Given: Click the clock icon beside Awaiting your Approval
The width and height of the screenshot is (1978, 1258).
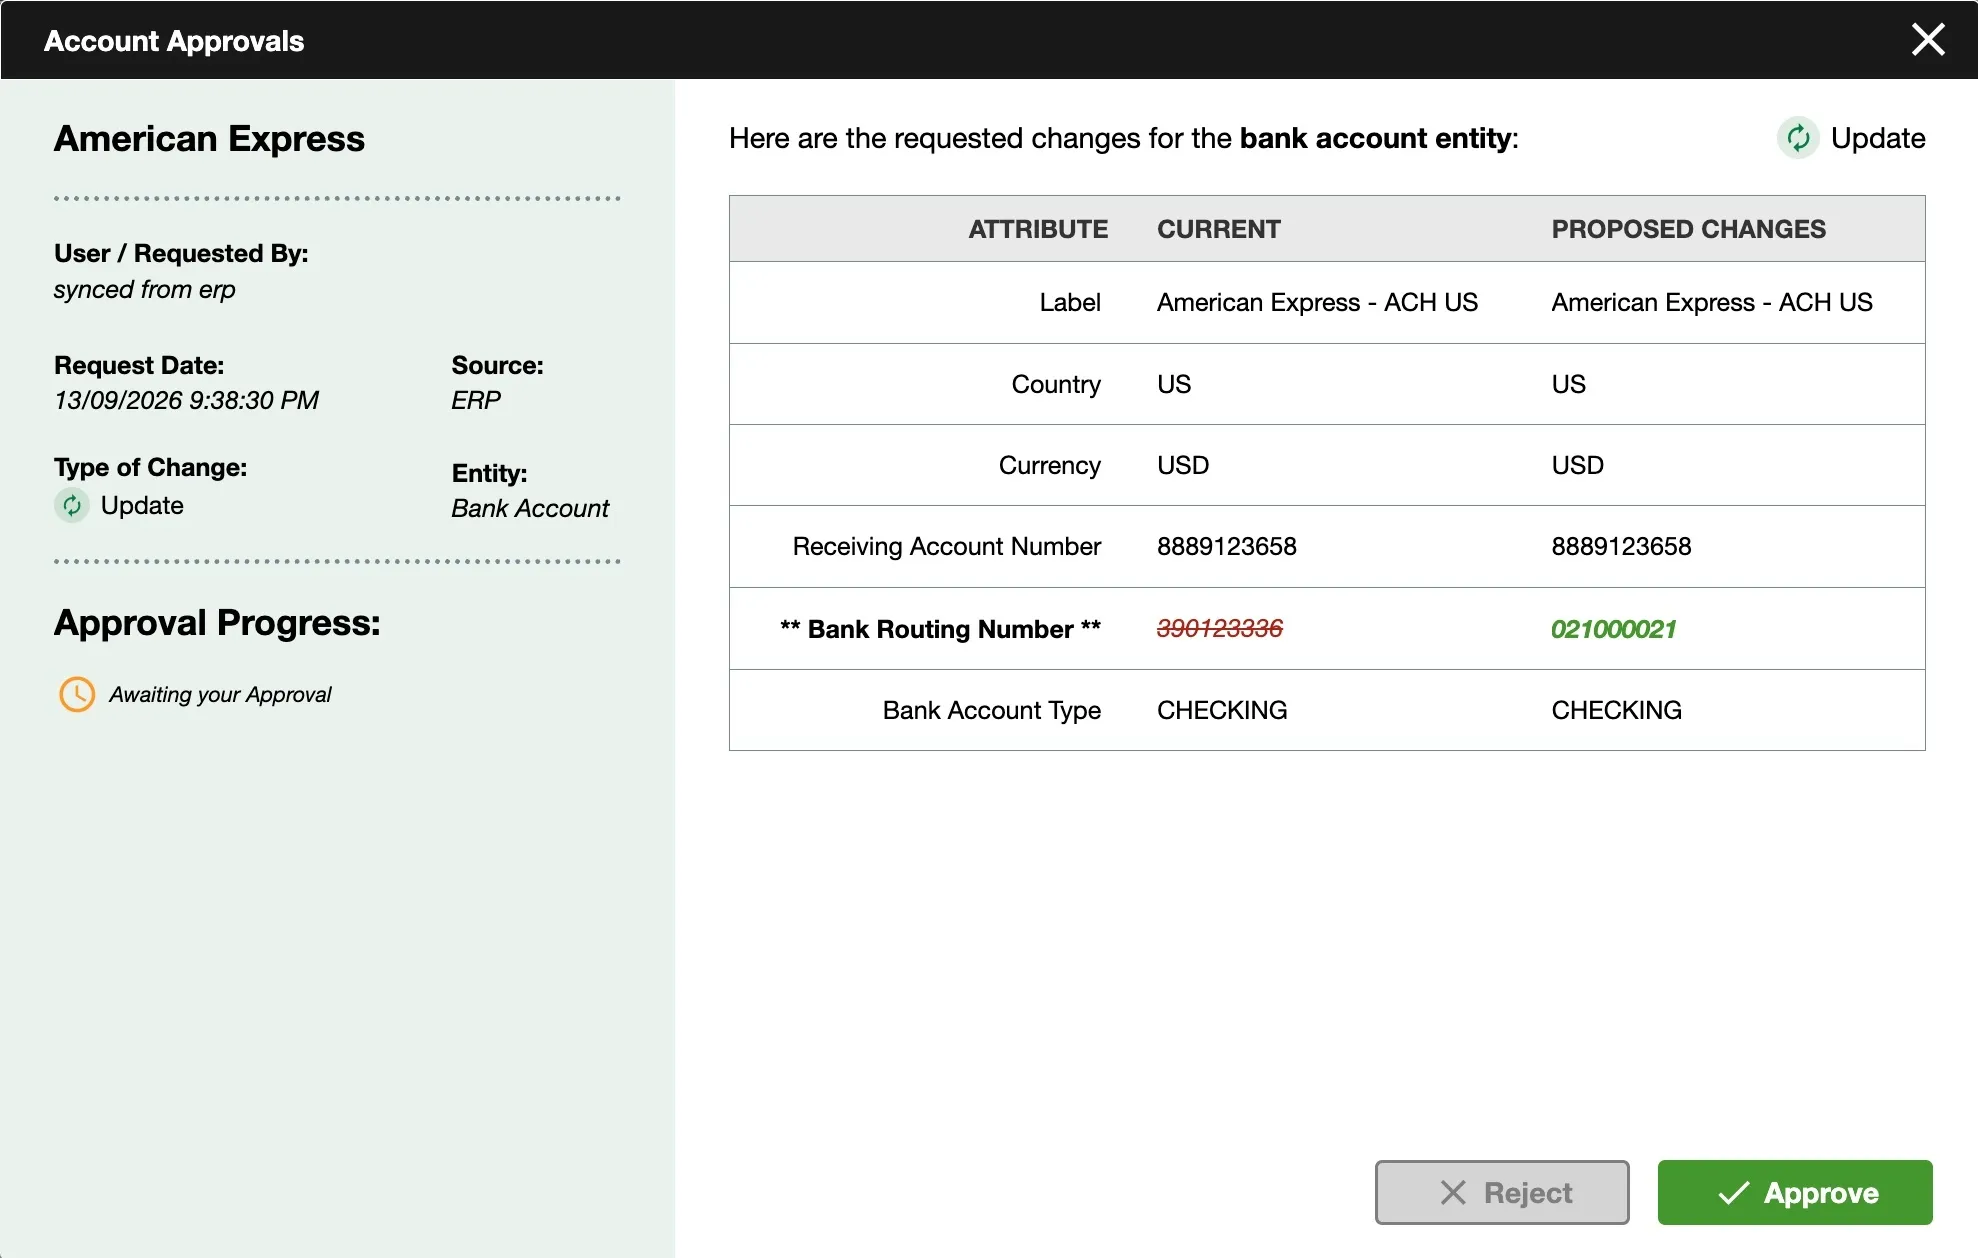Looking at the screenshot, I should [x=77, y=694].
